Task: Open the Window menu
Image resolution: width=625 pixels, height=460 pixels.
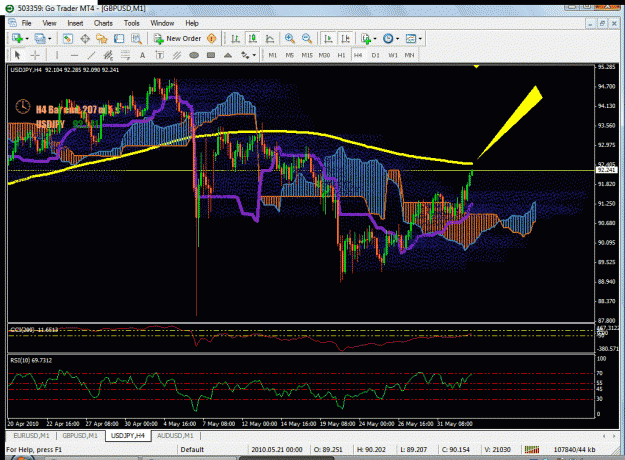Action: coord(162,23)
